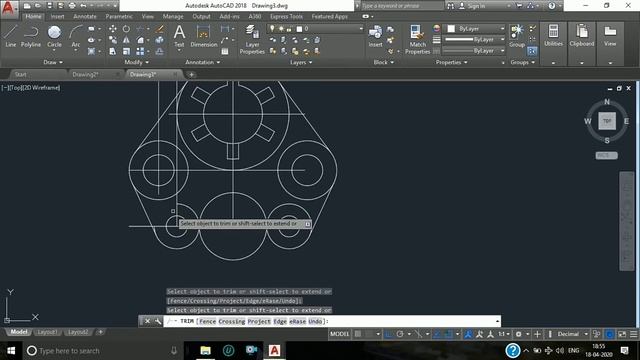Open the Insert ribbon tab

(58, 16)
